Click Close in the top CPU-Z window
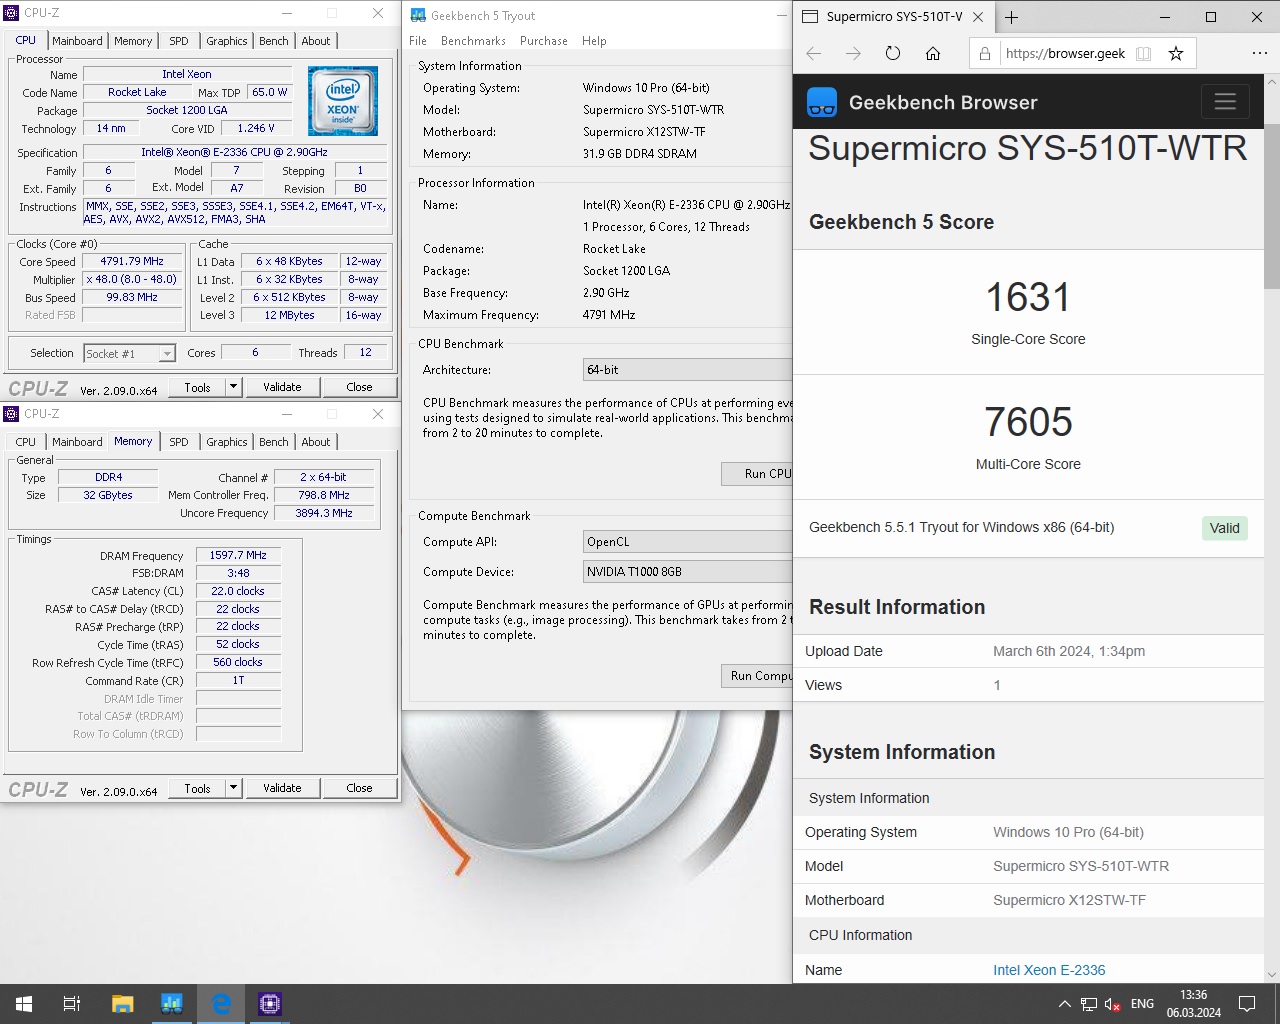The height and width of the screenshot is (1024, 1280). click(x=359, y=387)
